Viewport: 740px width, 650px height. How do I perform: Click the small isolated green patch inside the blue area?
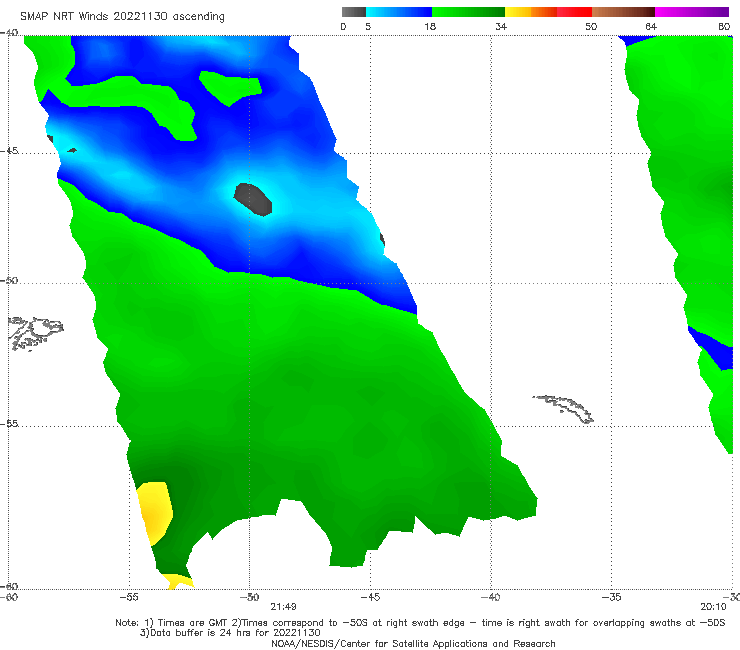point(230,88)
